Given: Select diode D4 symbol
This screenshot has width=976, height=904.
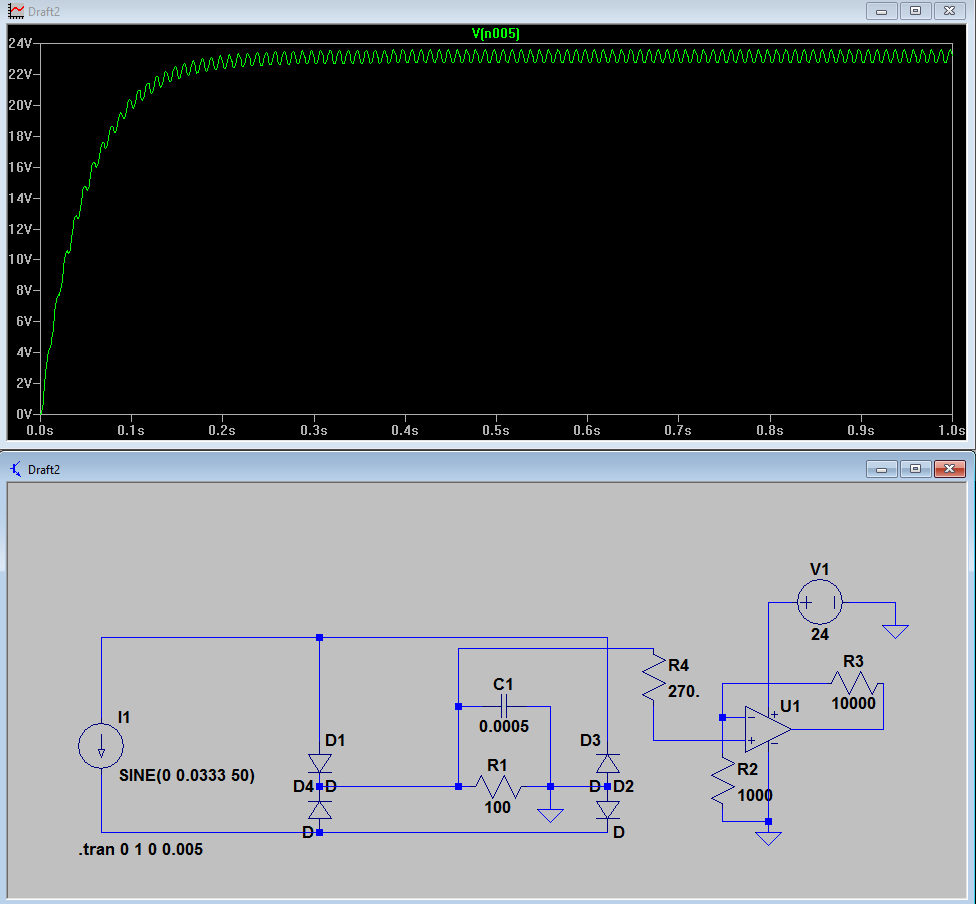Looking at the screenshot, I should pos(320,809).
